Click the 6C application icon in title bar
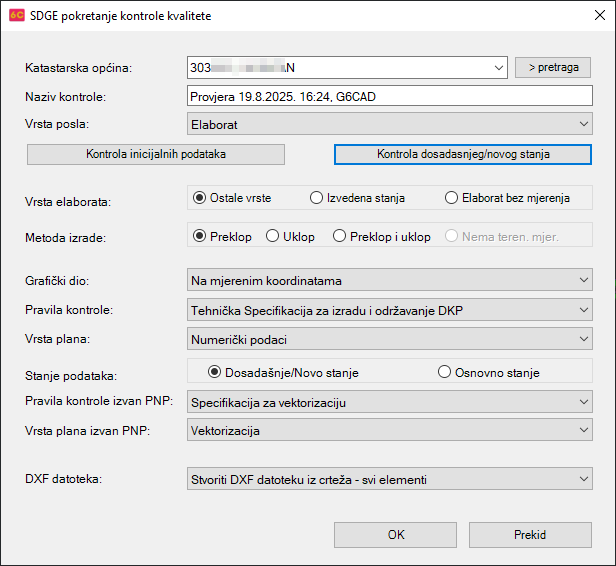This screenshot has height=566, width=616. [x=17, y=16]
